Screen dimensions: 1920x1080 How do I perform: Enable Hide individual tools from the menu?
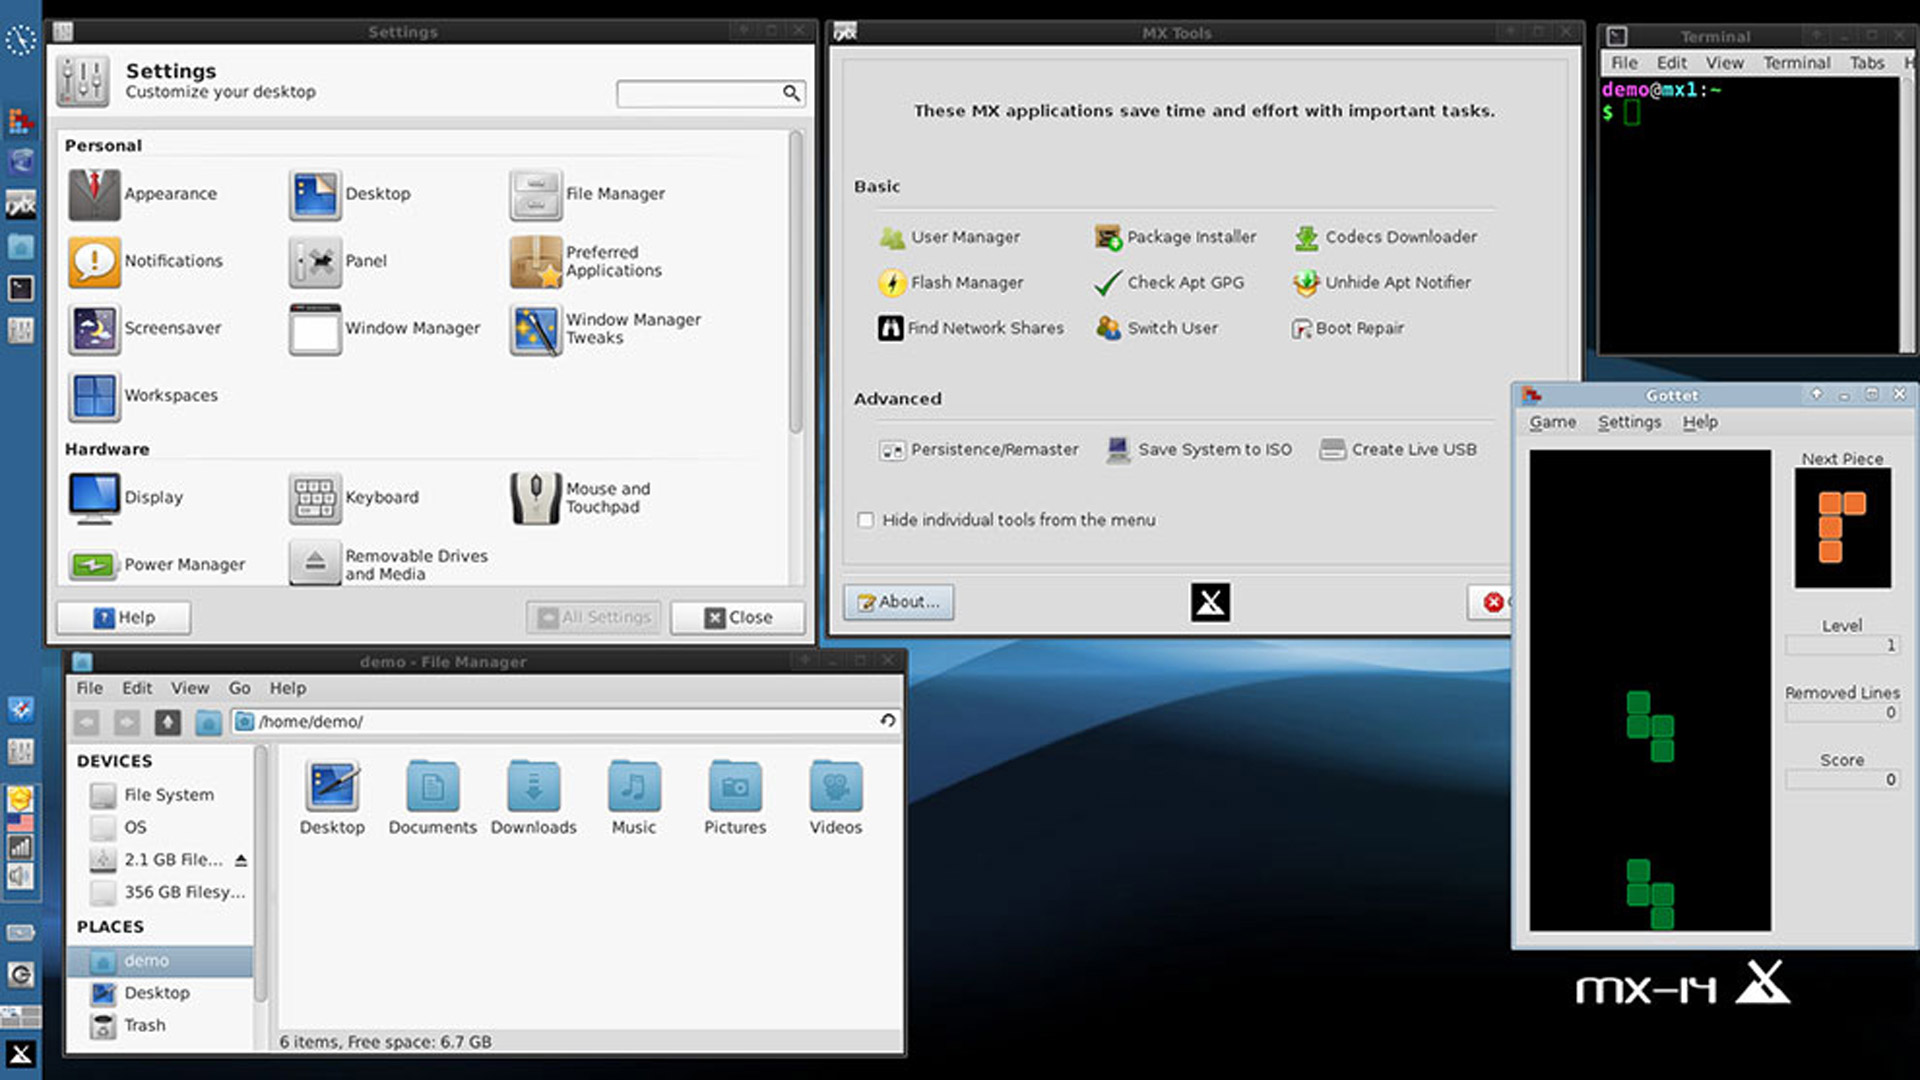pos(866,520)
